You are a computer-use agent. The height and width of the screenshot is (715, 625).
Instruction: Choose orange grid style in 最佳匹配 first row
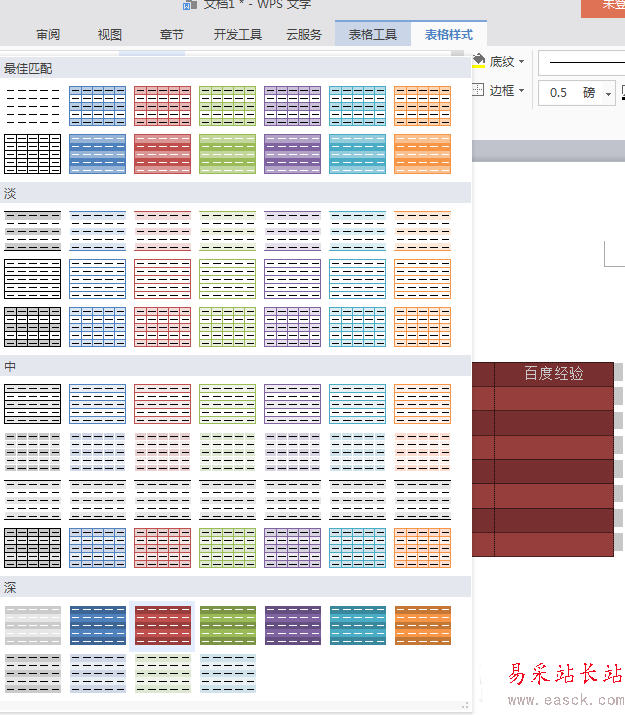click(x=423, y=106)
